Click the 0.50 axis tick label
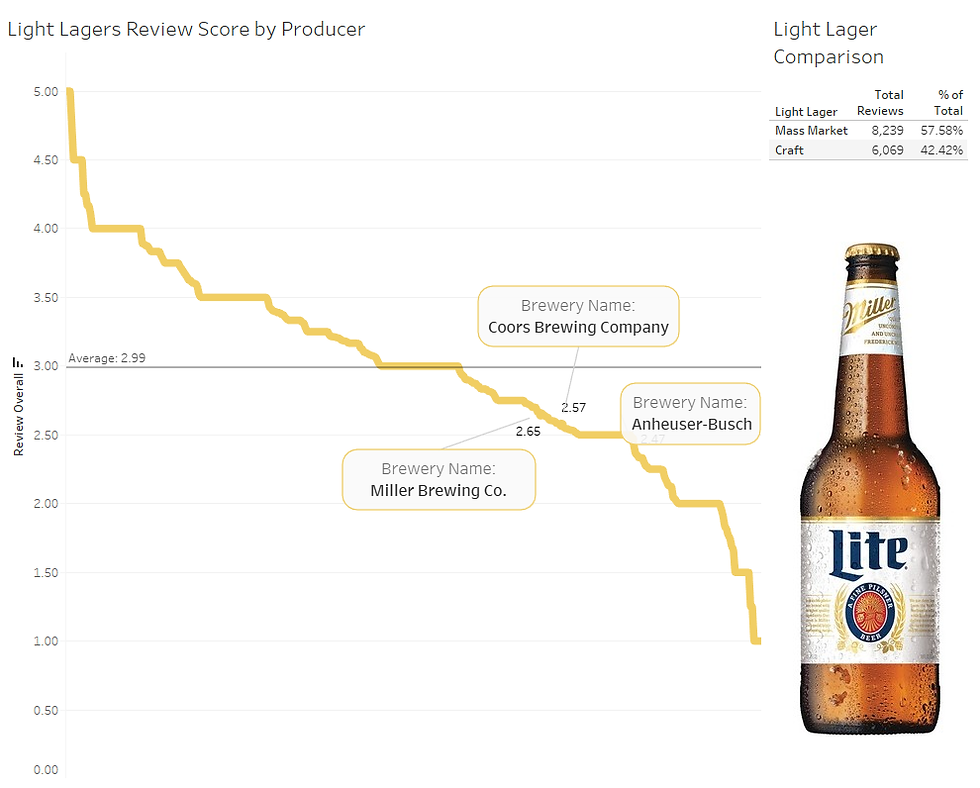Screen dimensions: 980x788 [46, 711]
